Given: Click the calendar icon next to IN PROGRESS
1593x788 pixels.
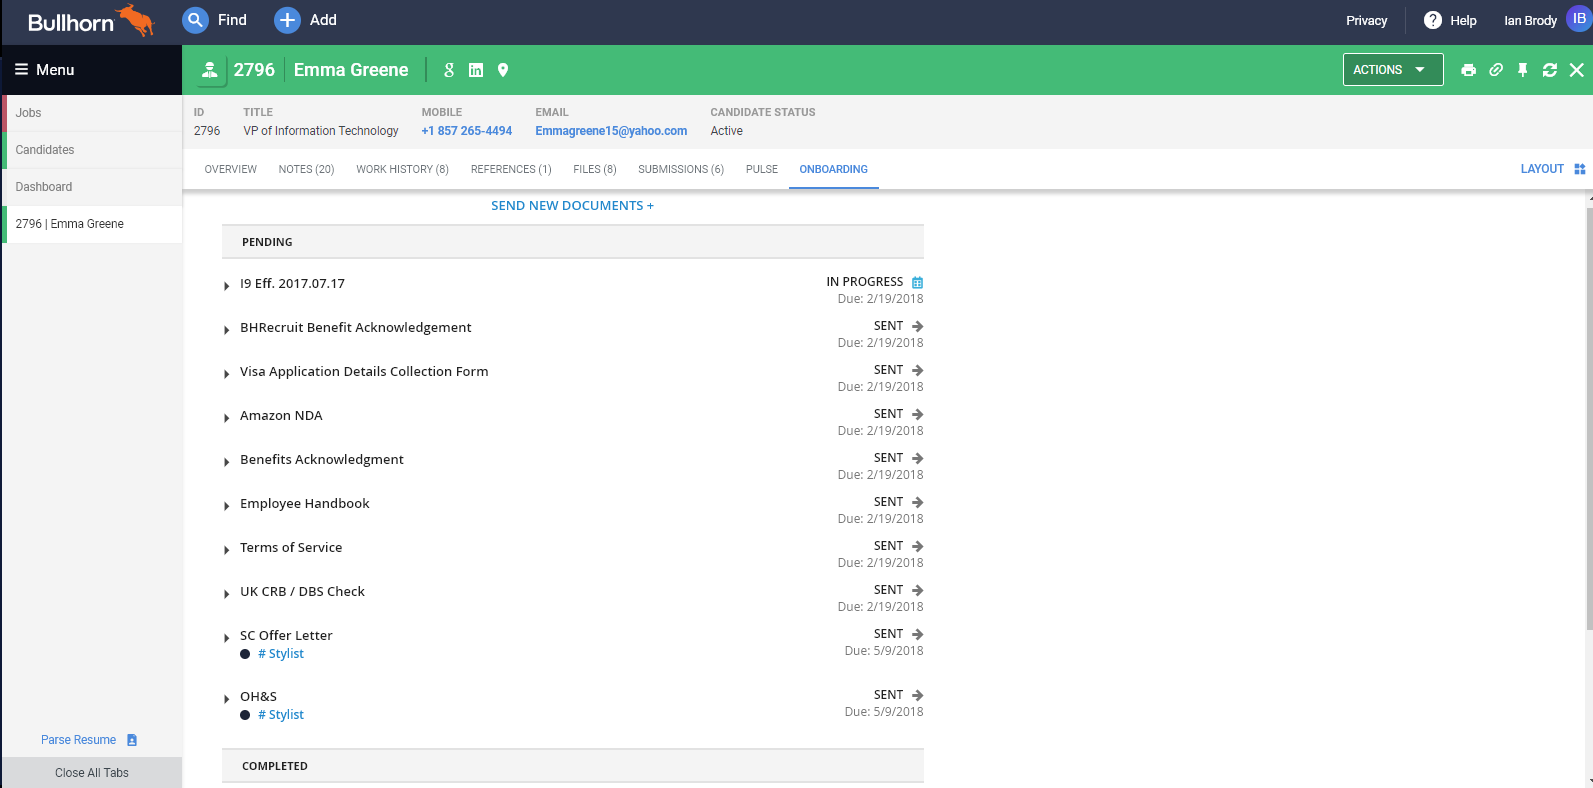Looking at the screenshot, I should coord(917,283).
